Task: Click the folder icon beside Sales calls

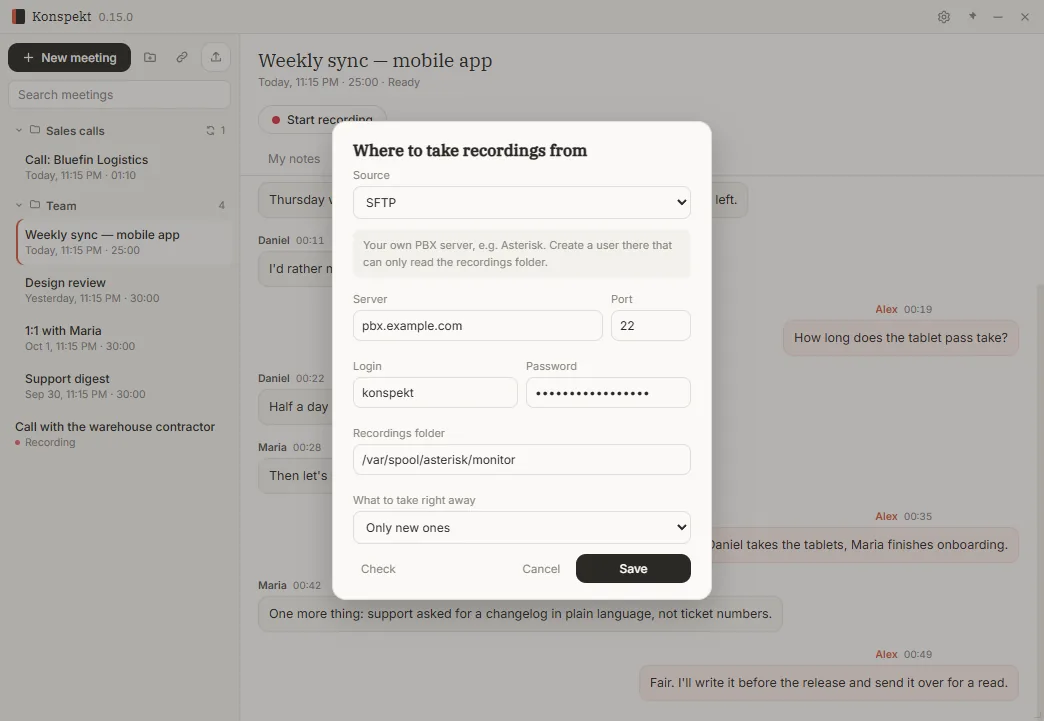Action: click(35, 130)
